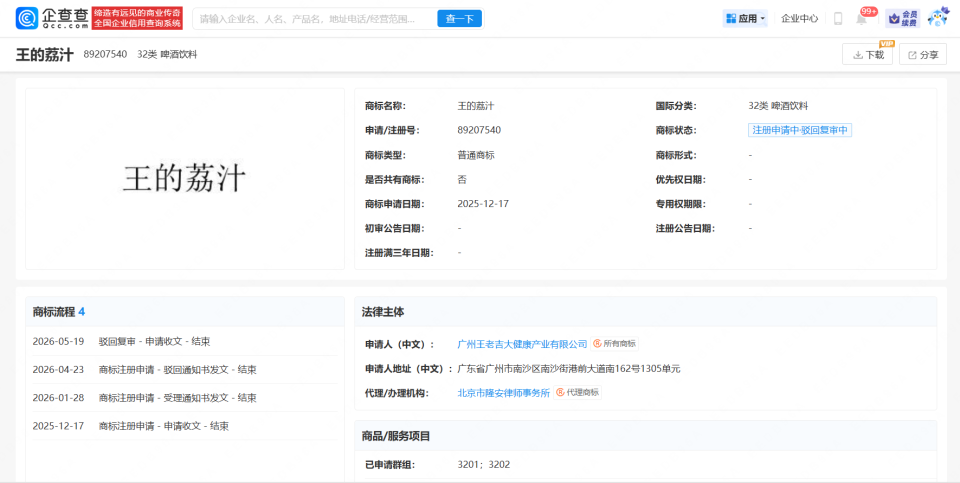Open the mobile phone app icon

coord(838,18)
